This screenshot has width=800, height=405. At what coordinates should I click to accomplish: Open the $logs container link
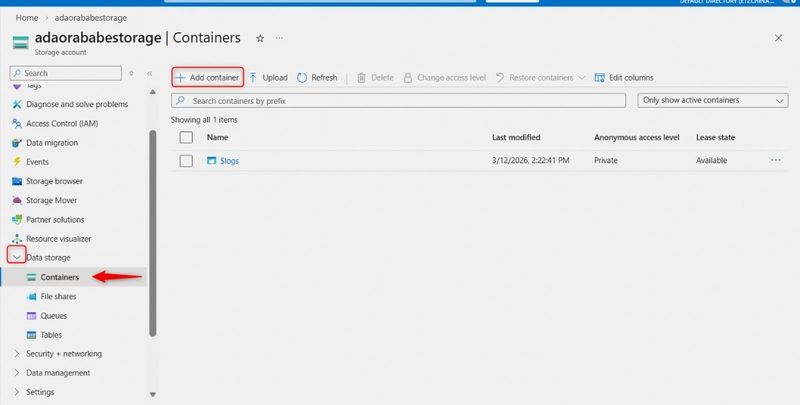229,161
